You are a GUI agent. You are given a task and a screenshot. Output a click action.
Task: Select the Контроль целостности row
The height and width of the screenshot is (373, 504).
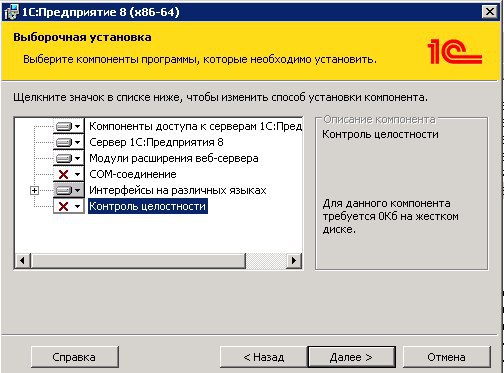tap(148, 206)
